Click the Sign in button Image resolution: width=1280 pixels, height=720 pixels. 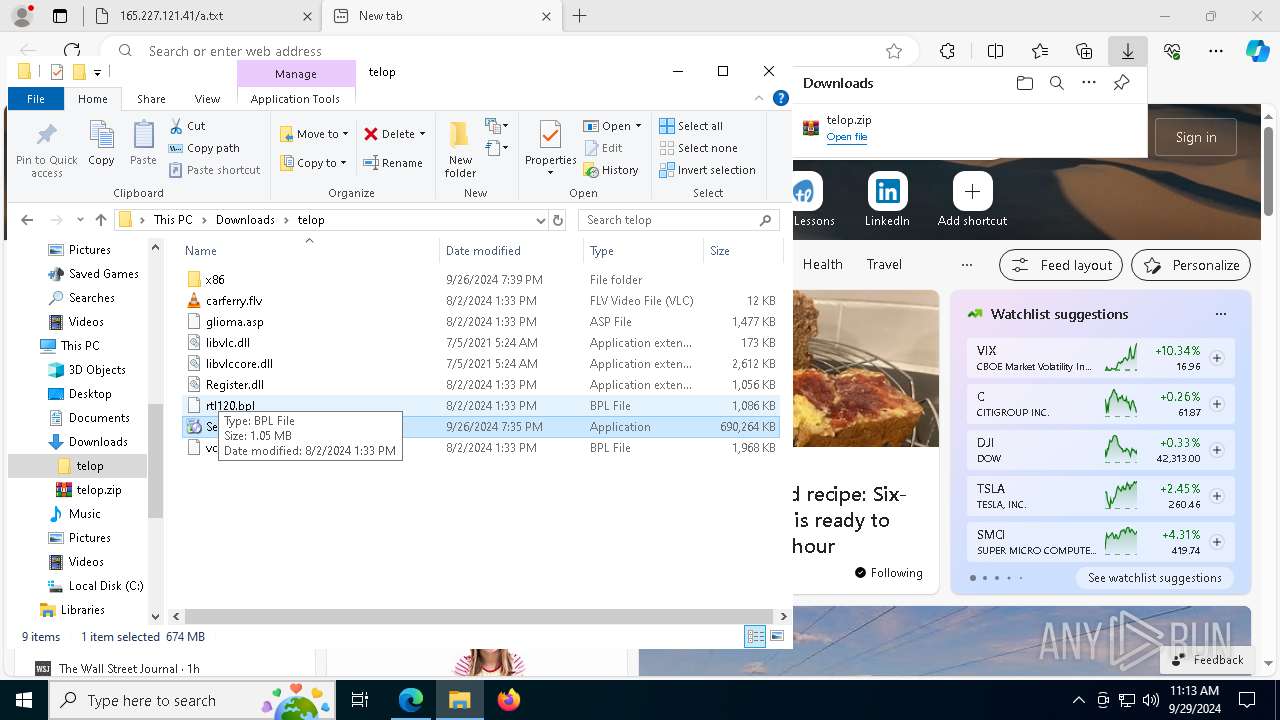pos(1196,137)
